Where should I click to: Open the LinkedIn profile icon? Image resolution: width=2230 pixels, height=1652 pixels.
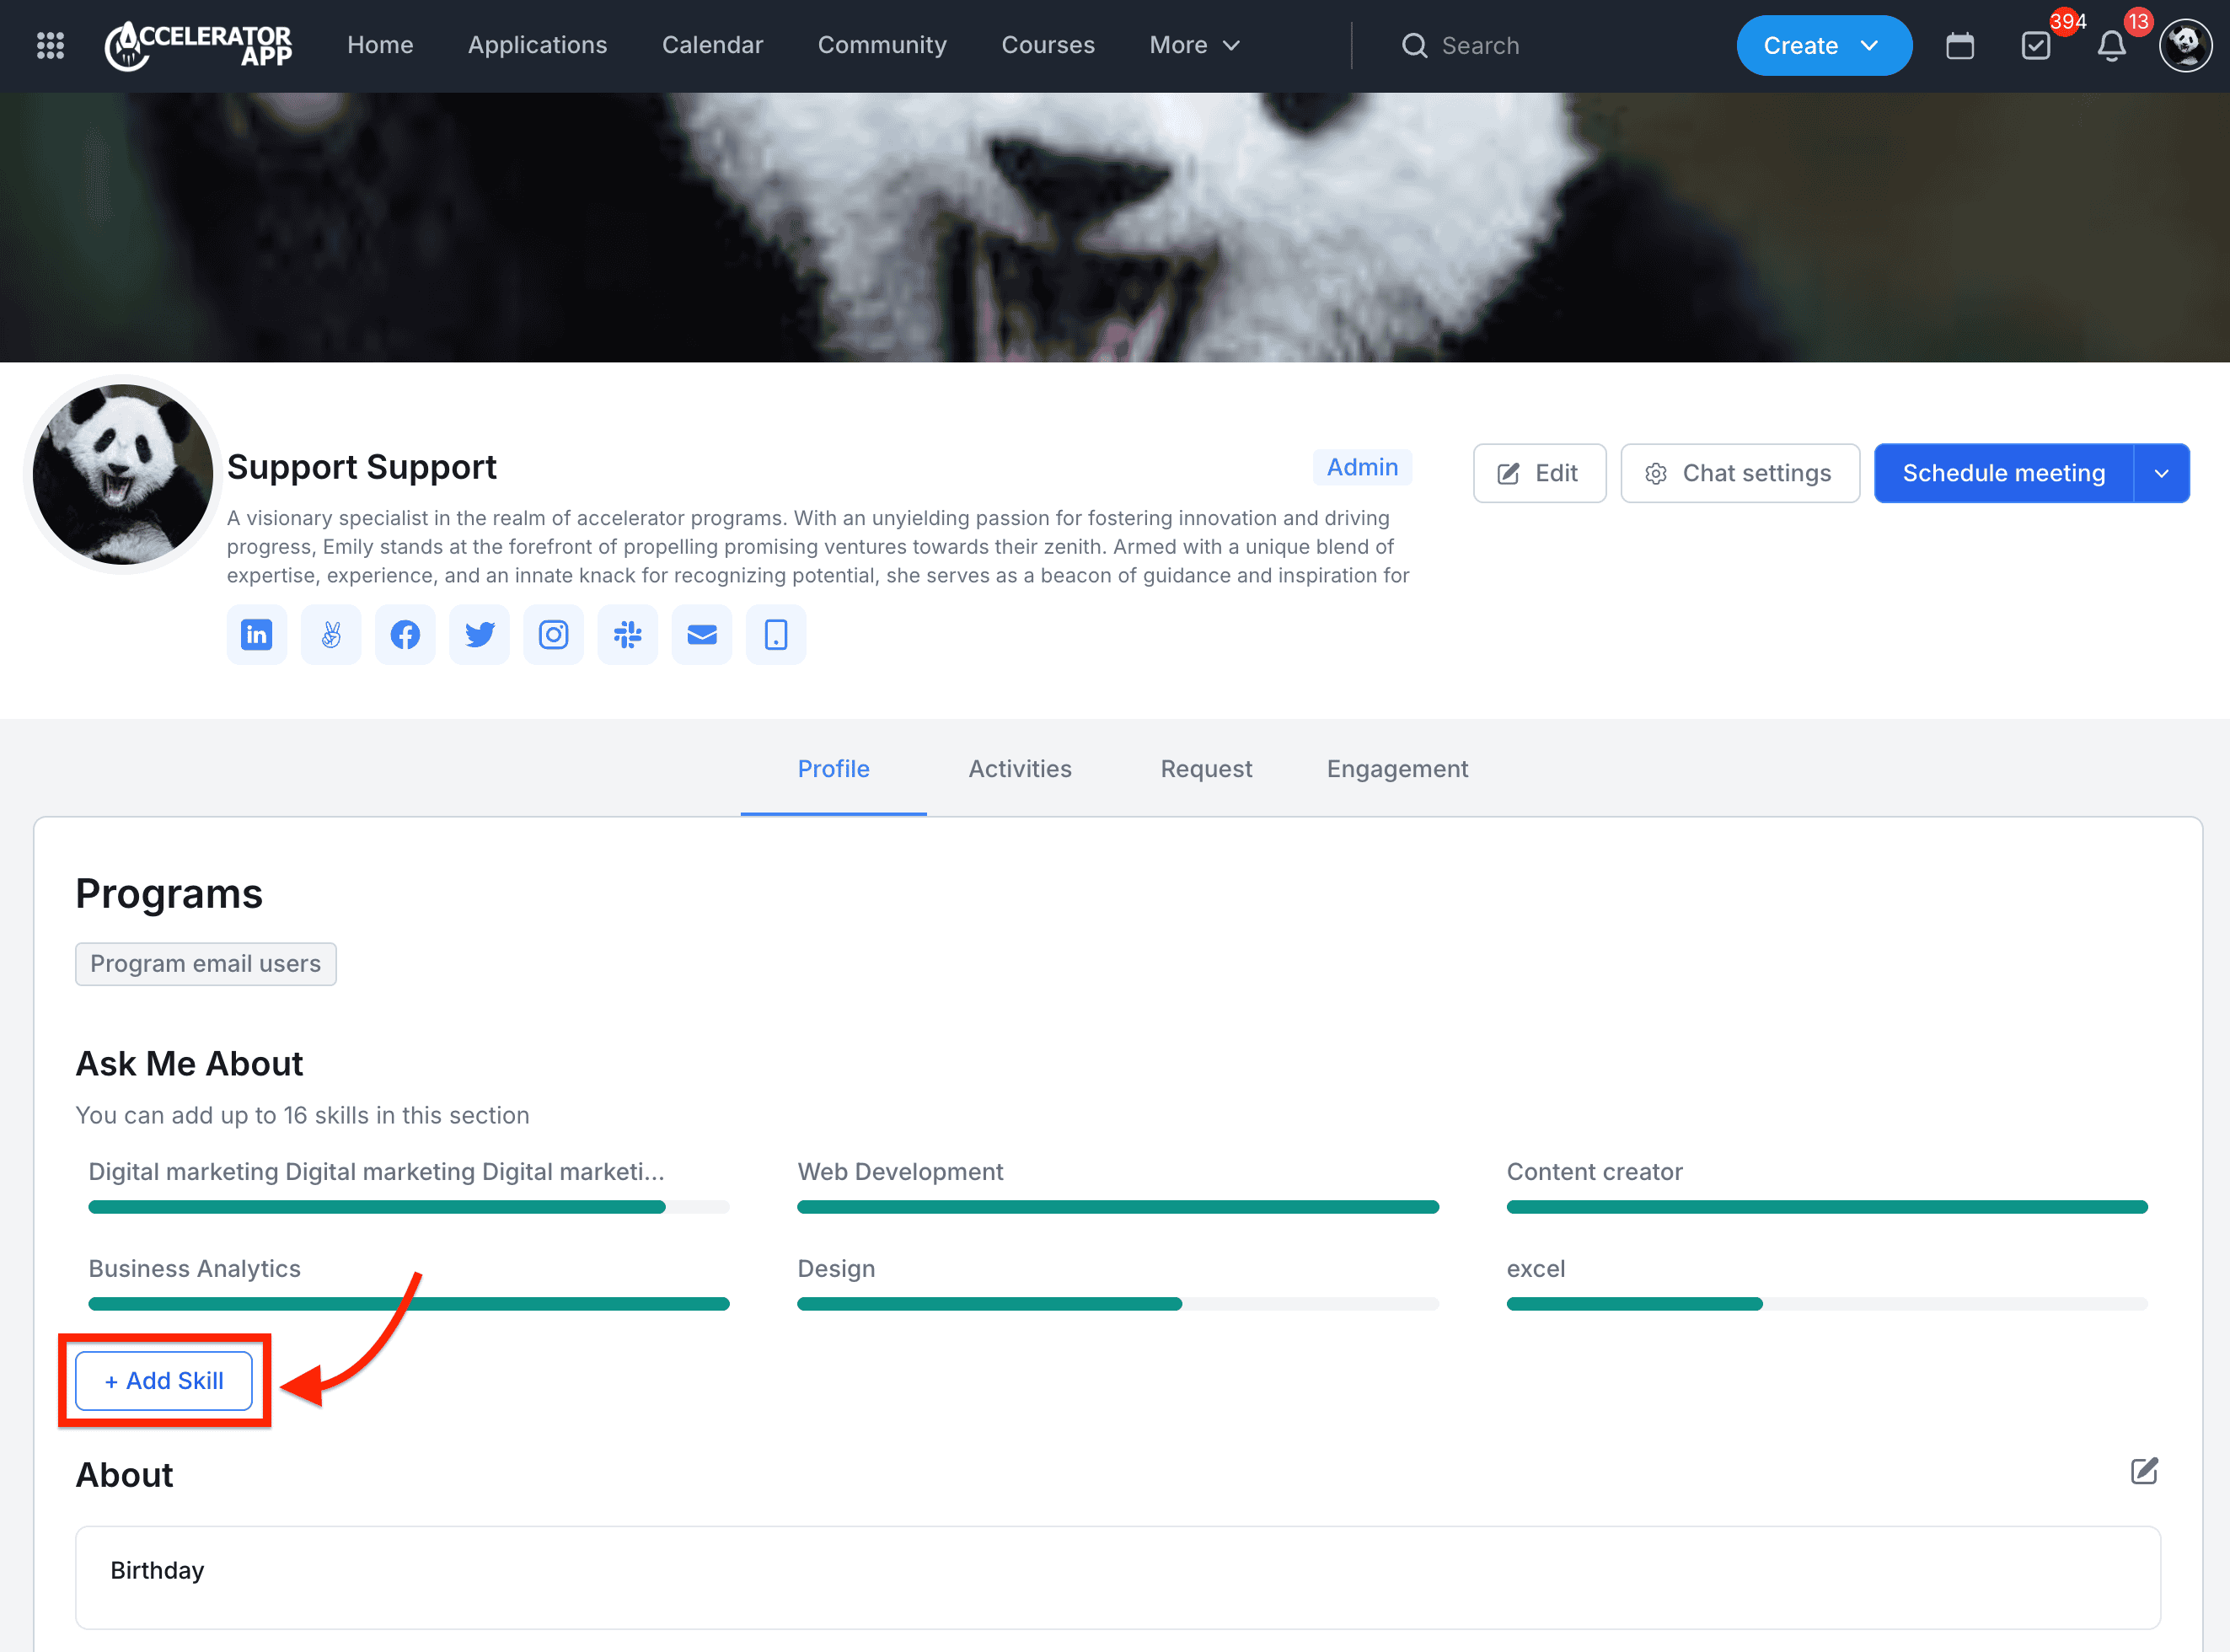[x=257, y=634]
